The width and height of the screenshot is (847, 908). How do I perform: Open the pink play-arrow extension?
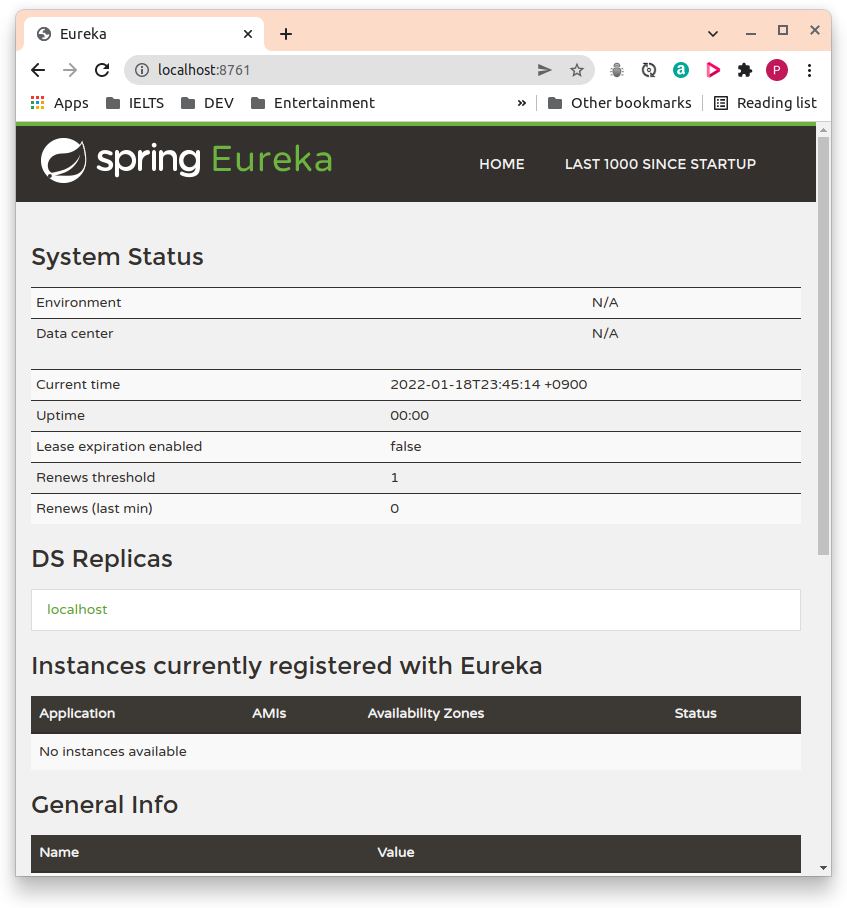click(713, 70)
